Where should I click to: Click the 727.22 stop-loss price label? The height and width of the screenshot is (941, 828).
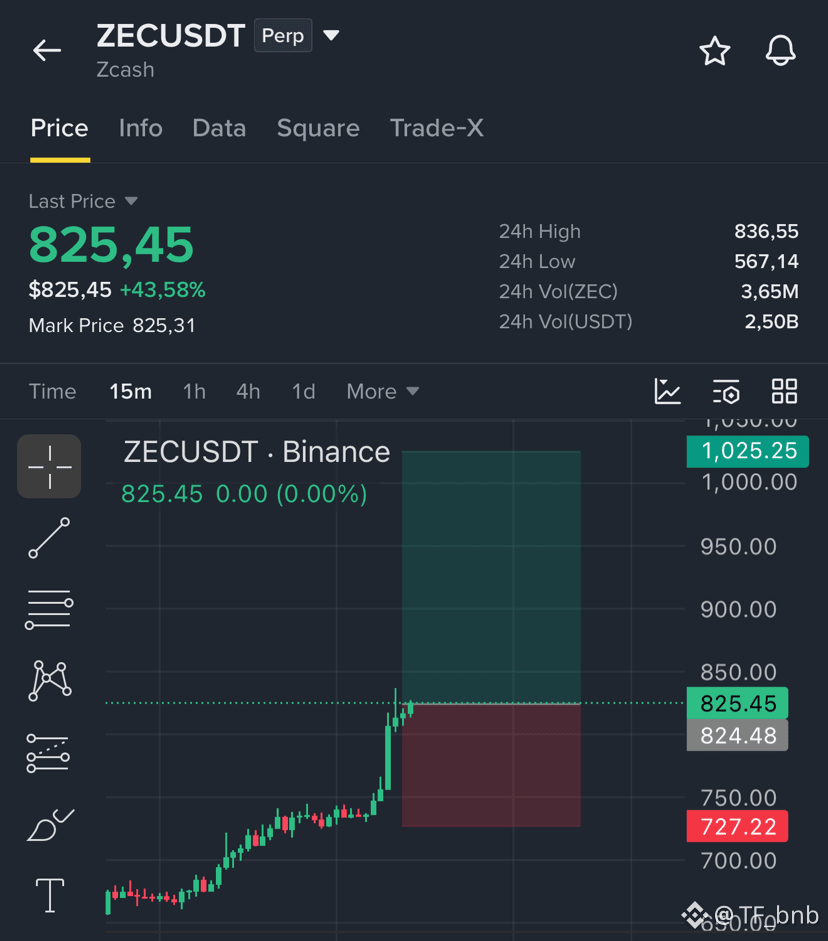tap(737, 826)
